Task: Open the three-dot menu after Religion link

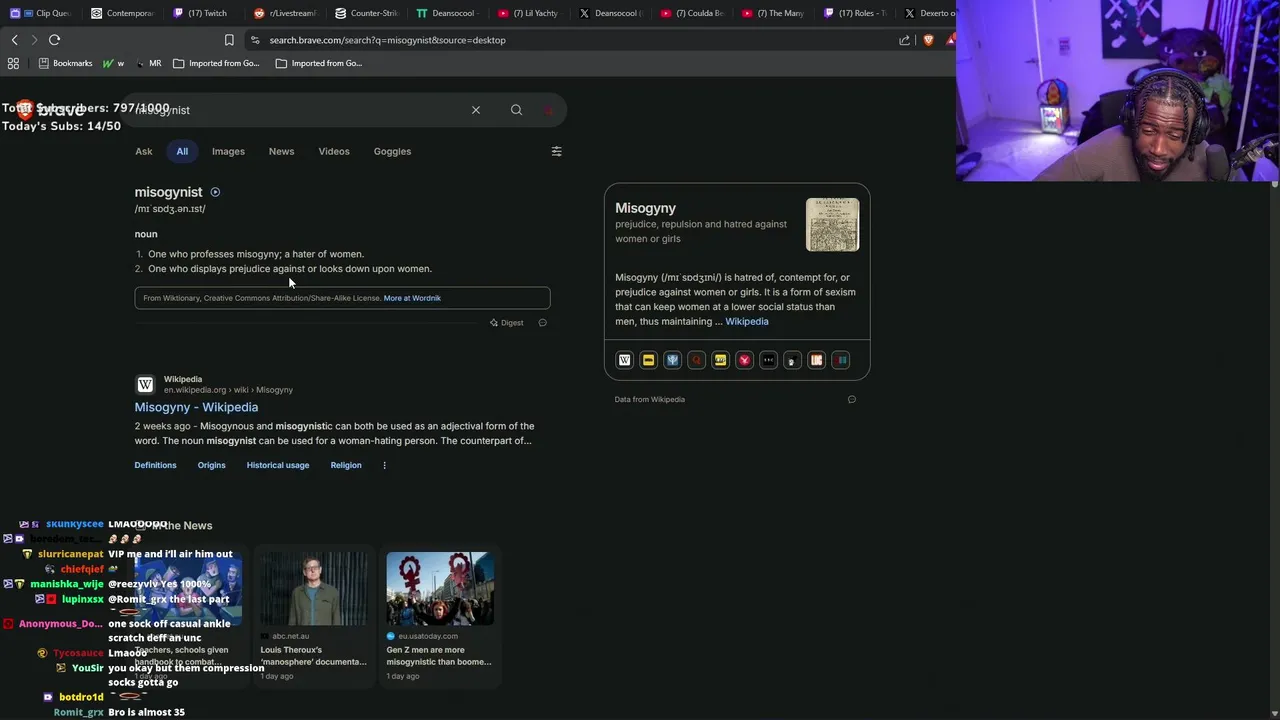Action: click(x=384, y=465)
